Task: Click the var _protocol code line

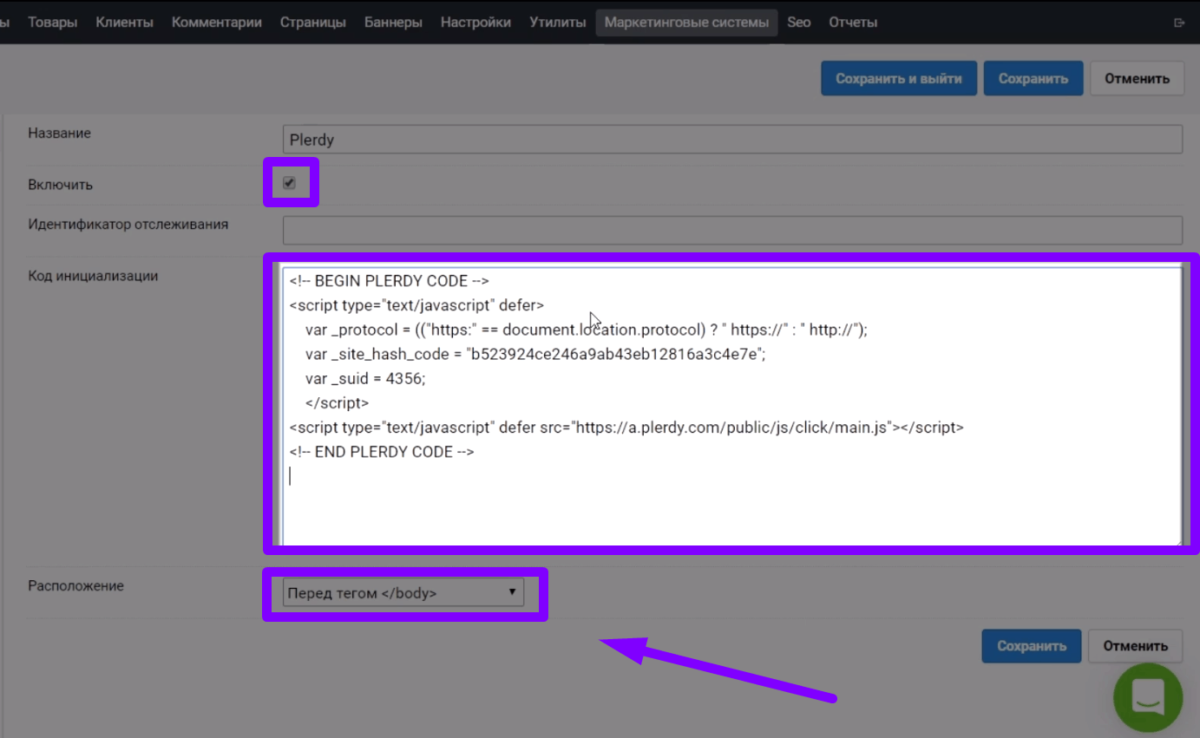Action: coord(587,329)
